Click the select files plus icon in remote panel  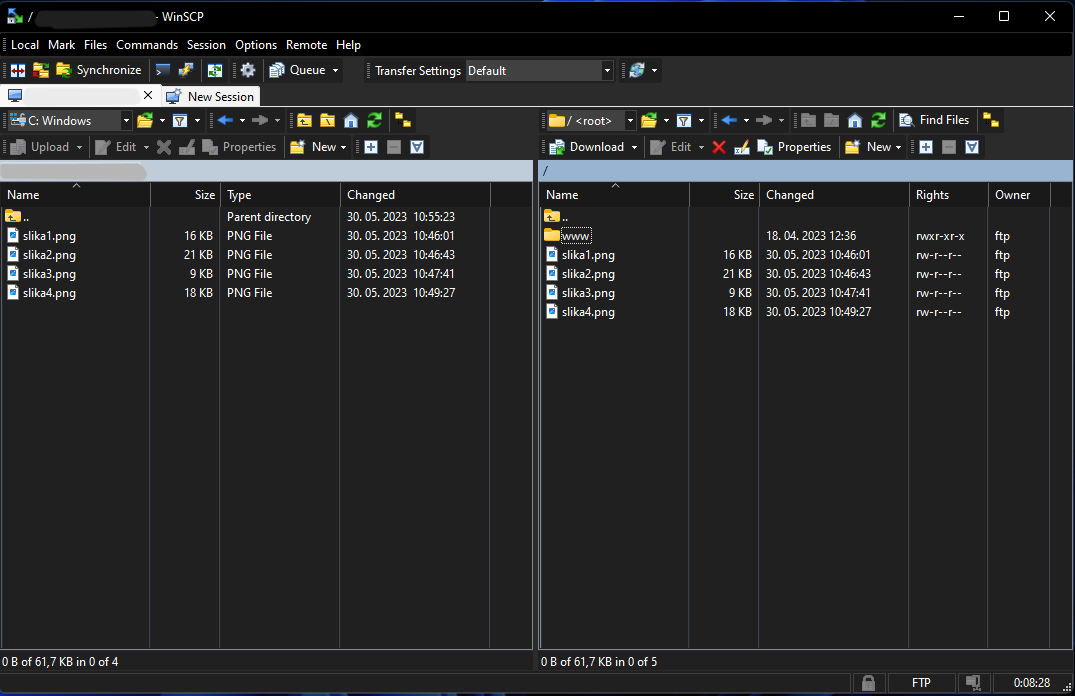pos(926,147)
